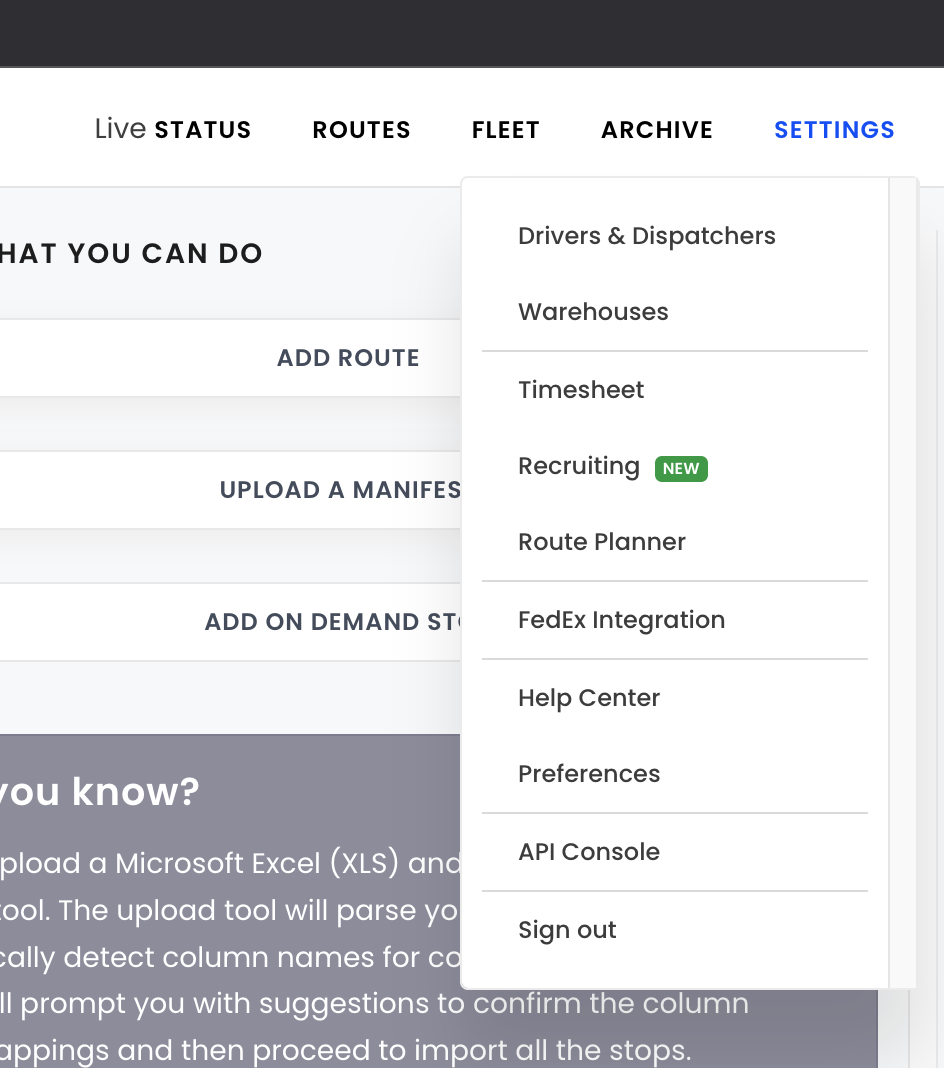Select Drivers & Dispatchers from the menu

click(646, 236)
